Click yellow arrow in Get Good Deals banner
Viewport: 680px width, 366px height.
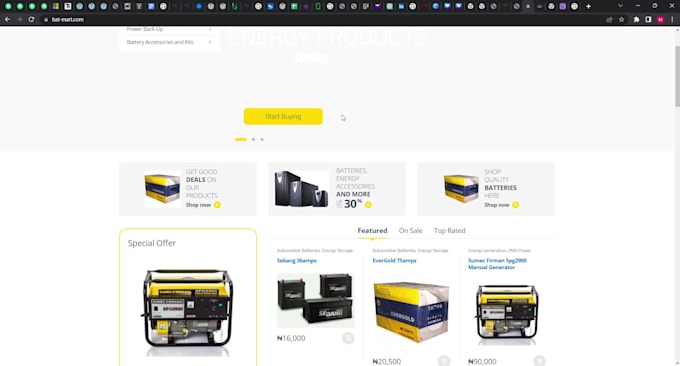pyautogui.click(x=217, y=205)
